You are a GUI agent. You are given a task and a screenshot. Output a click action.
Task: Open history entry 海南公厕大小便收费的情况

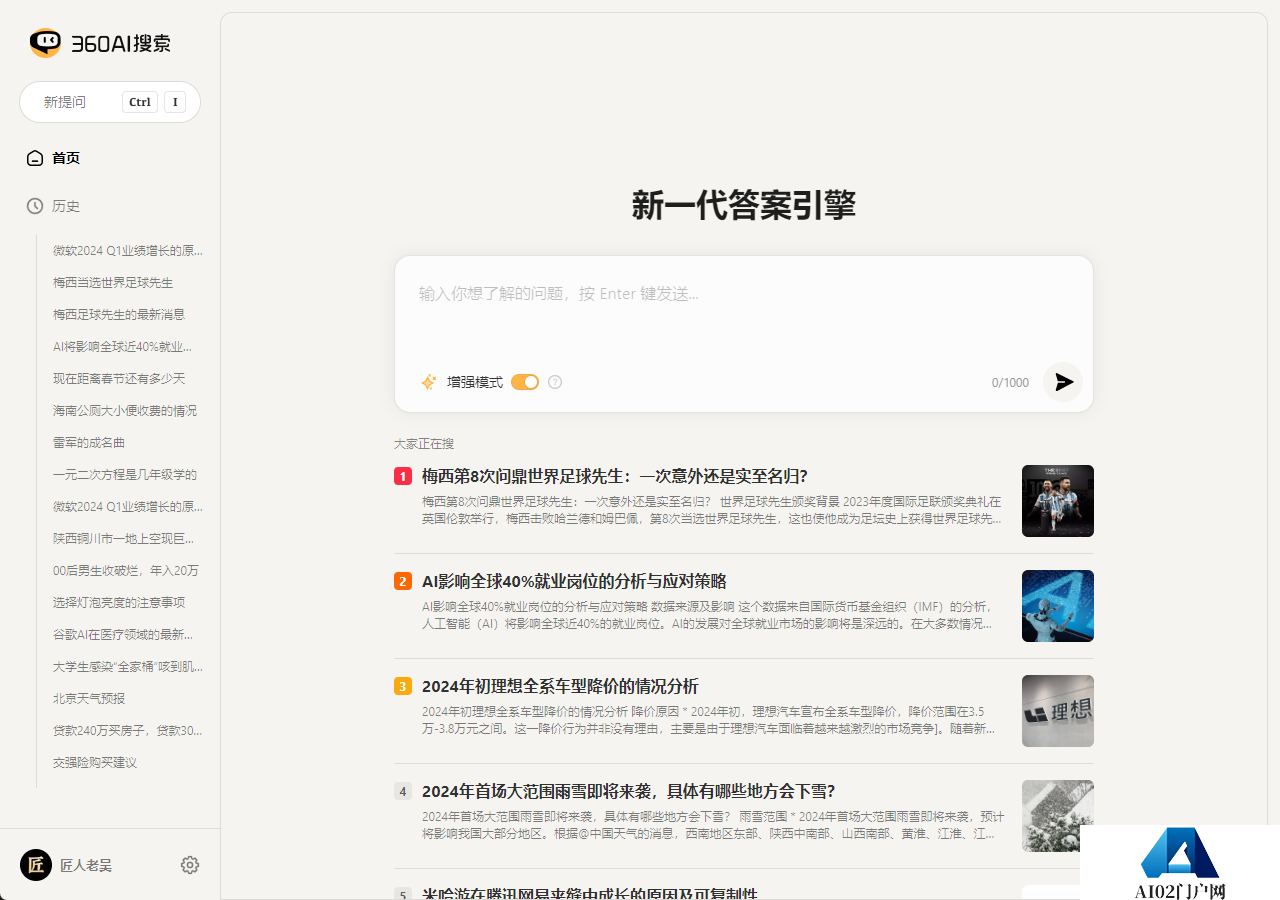tap(125, 410)
